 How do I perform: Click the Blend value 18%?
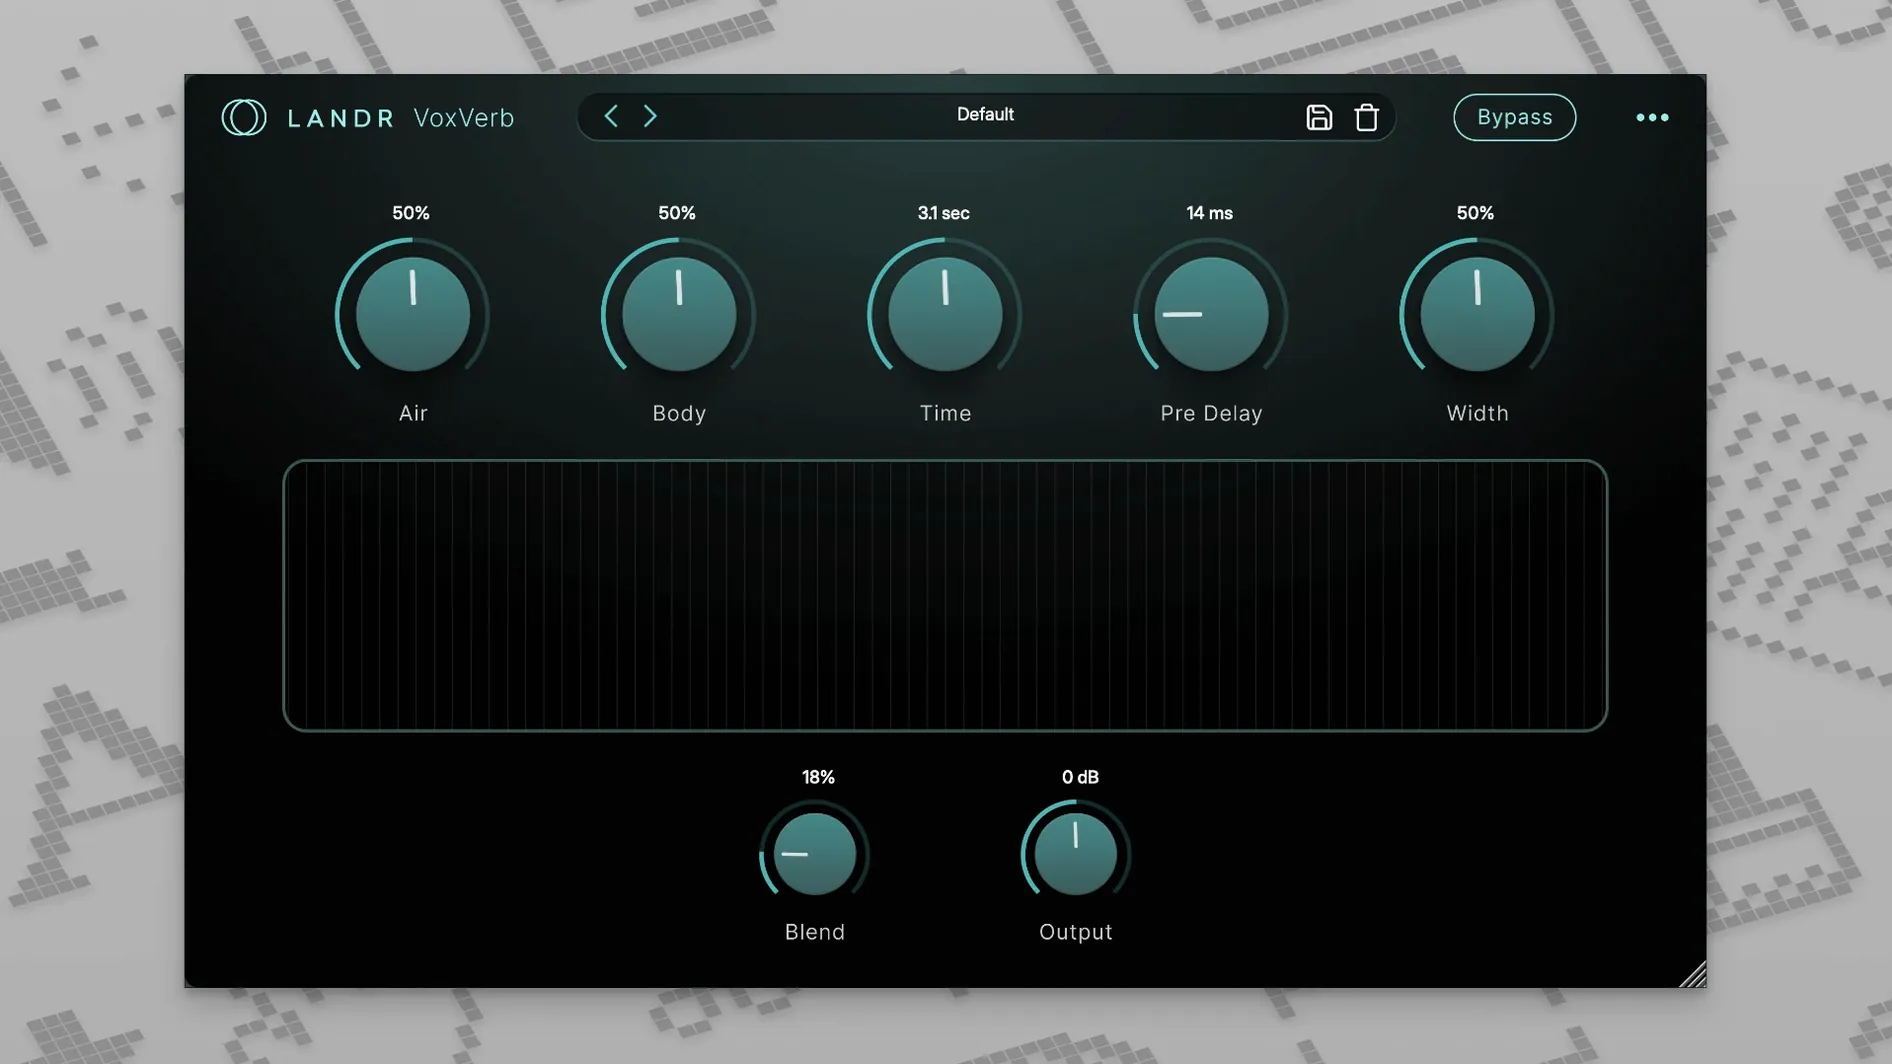[x=818, y=777]
